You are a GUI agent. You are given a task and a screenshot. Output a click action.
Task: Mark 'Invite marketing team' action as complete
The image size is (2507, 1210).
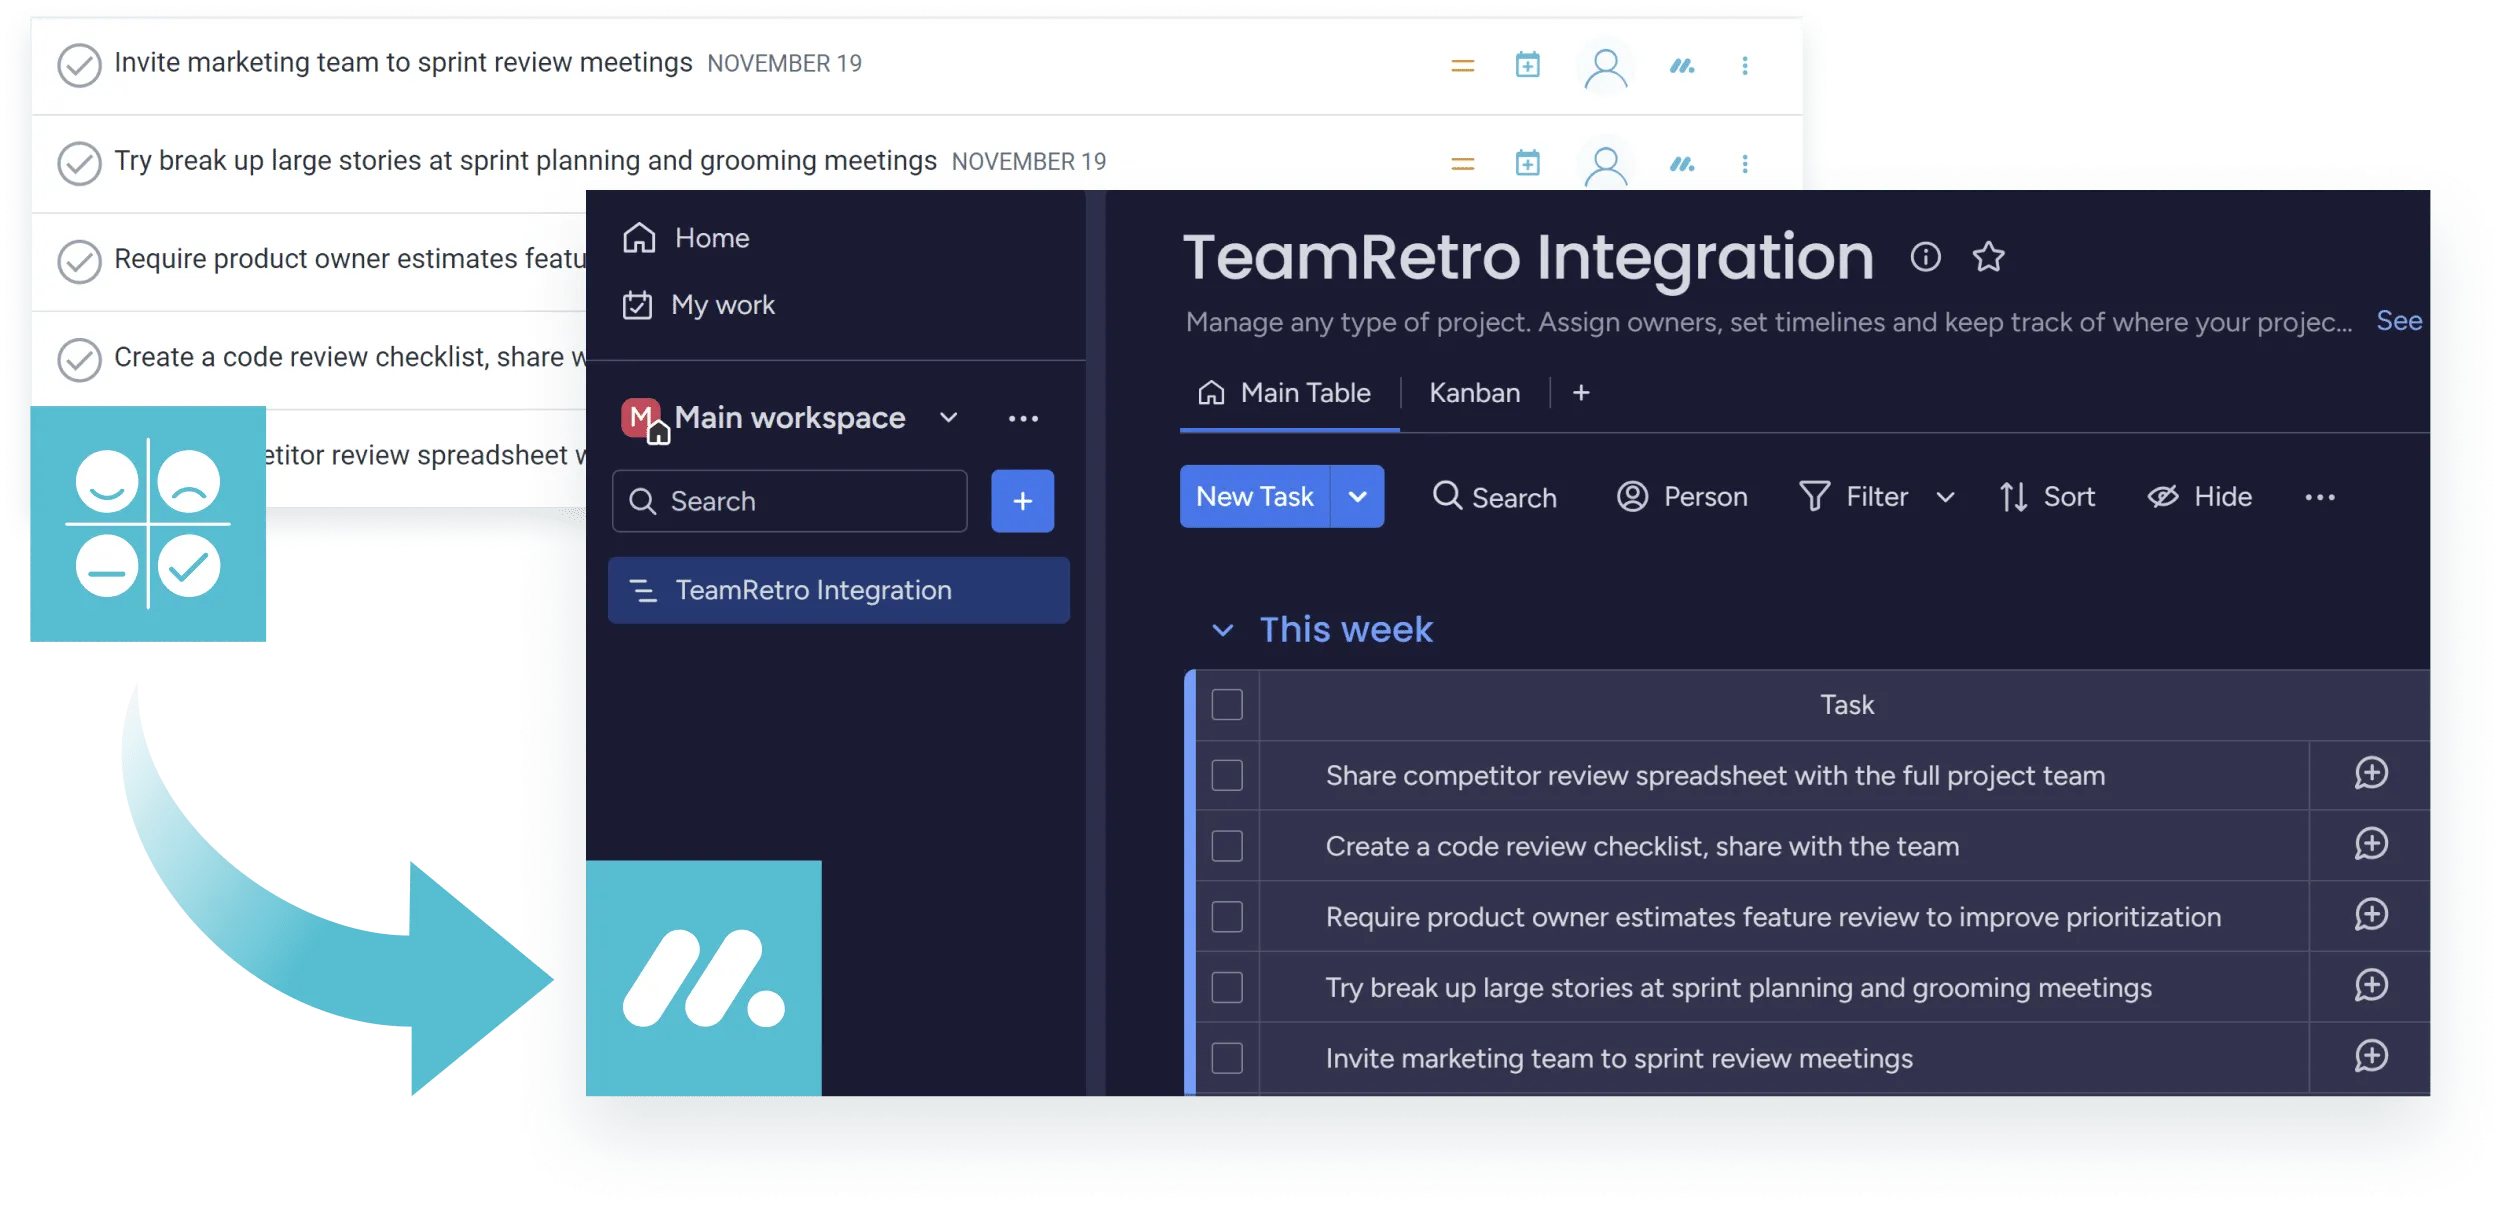point(79,66)
